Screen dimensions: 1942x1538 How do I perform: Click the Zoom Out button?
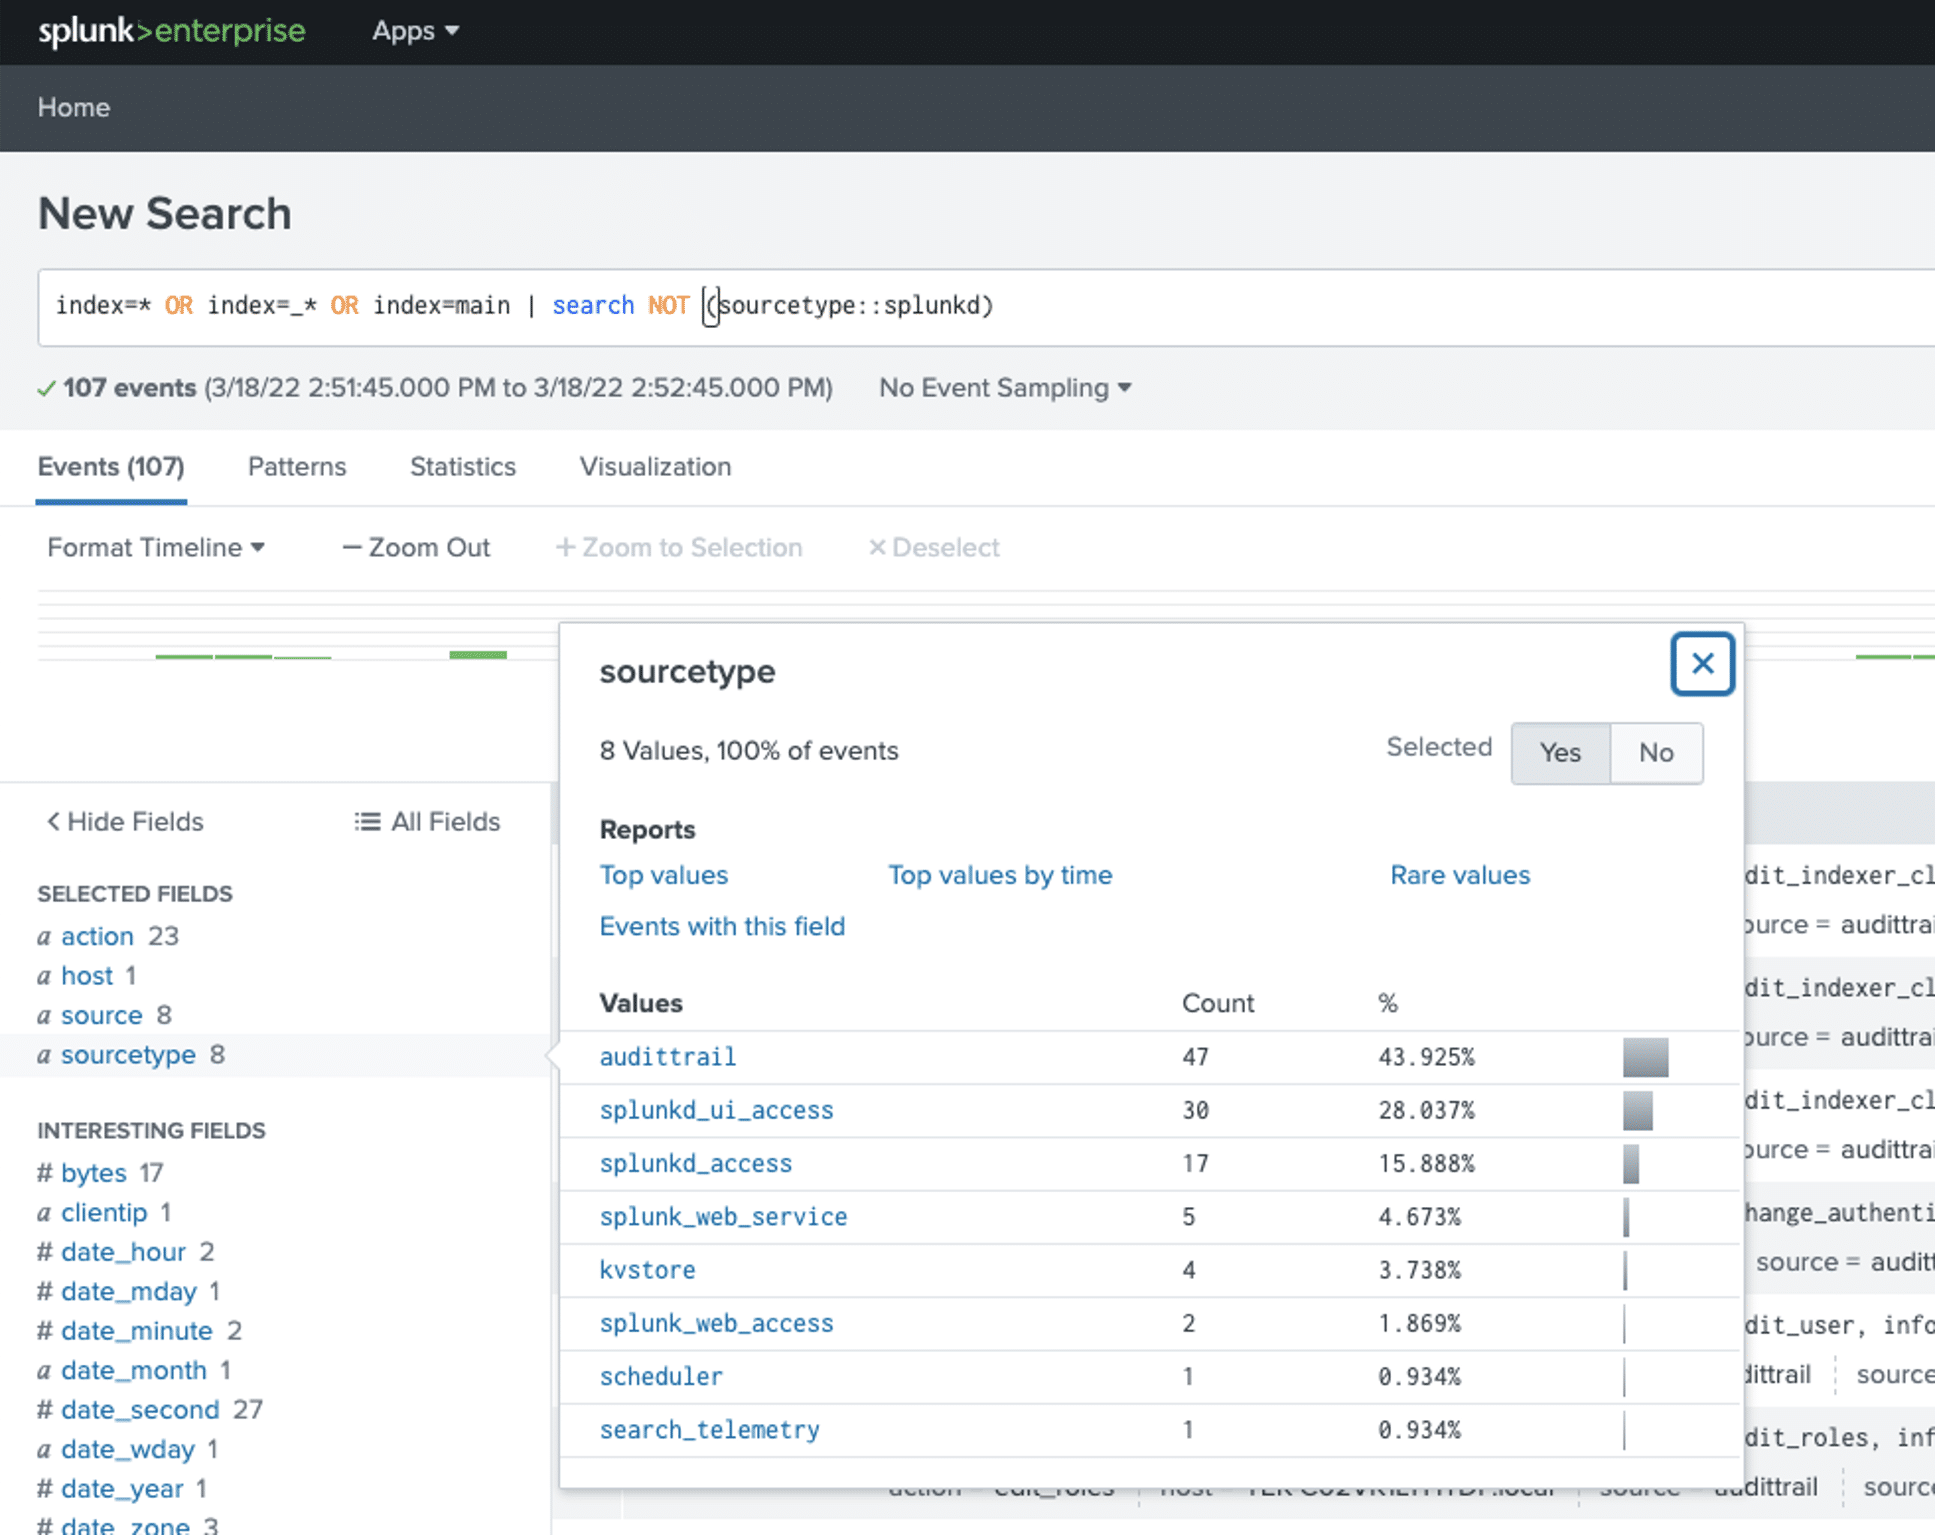point(416,548)
